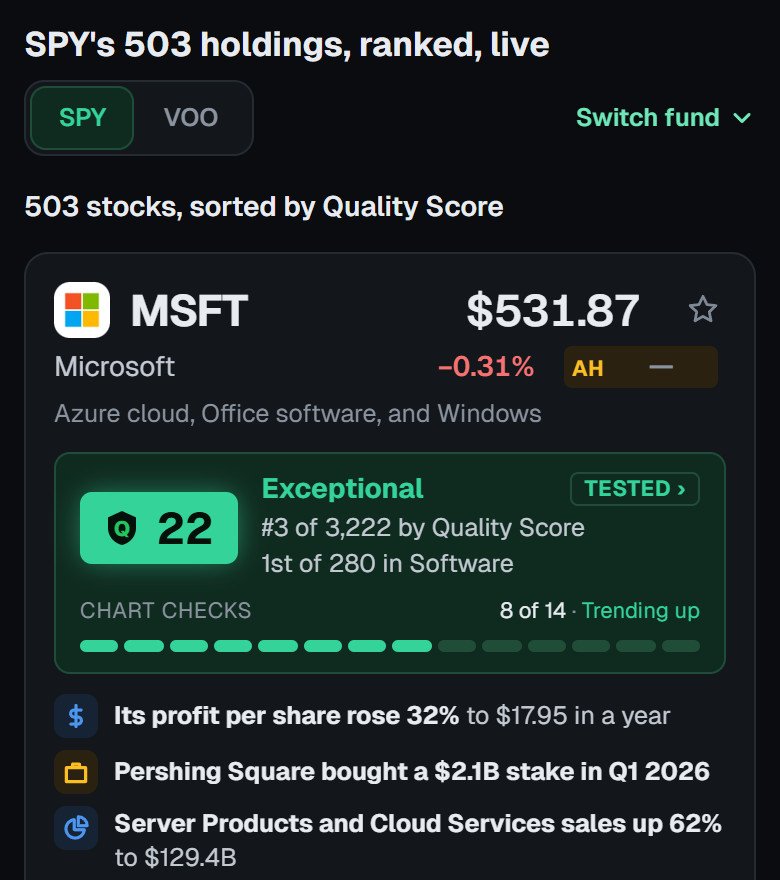Click the CHART CHECKS label
780x880 pixels.
pyautogui.click(x=166, y=611)
